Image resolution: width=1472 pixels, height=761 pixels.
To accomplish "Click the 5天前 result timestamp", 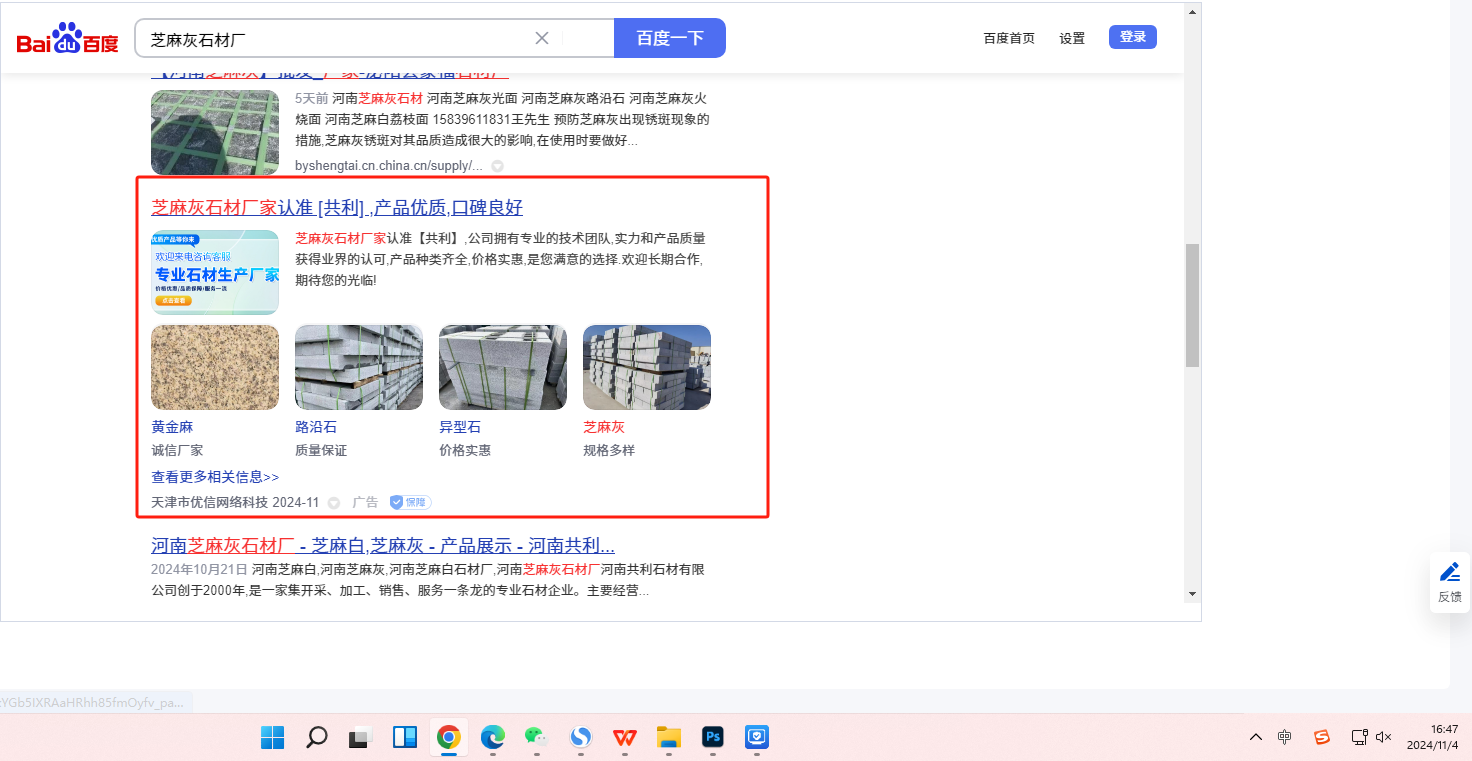I will pos(311,98).
